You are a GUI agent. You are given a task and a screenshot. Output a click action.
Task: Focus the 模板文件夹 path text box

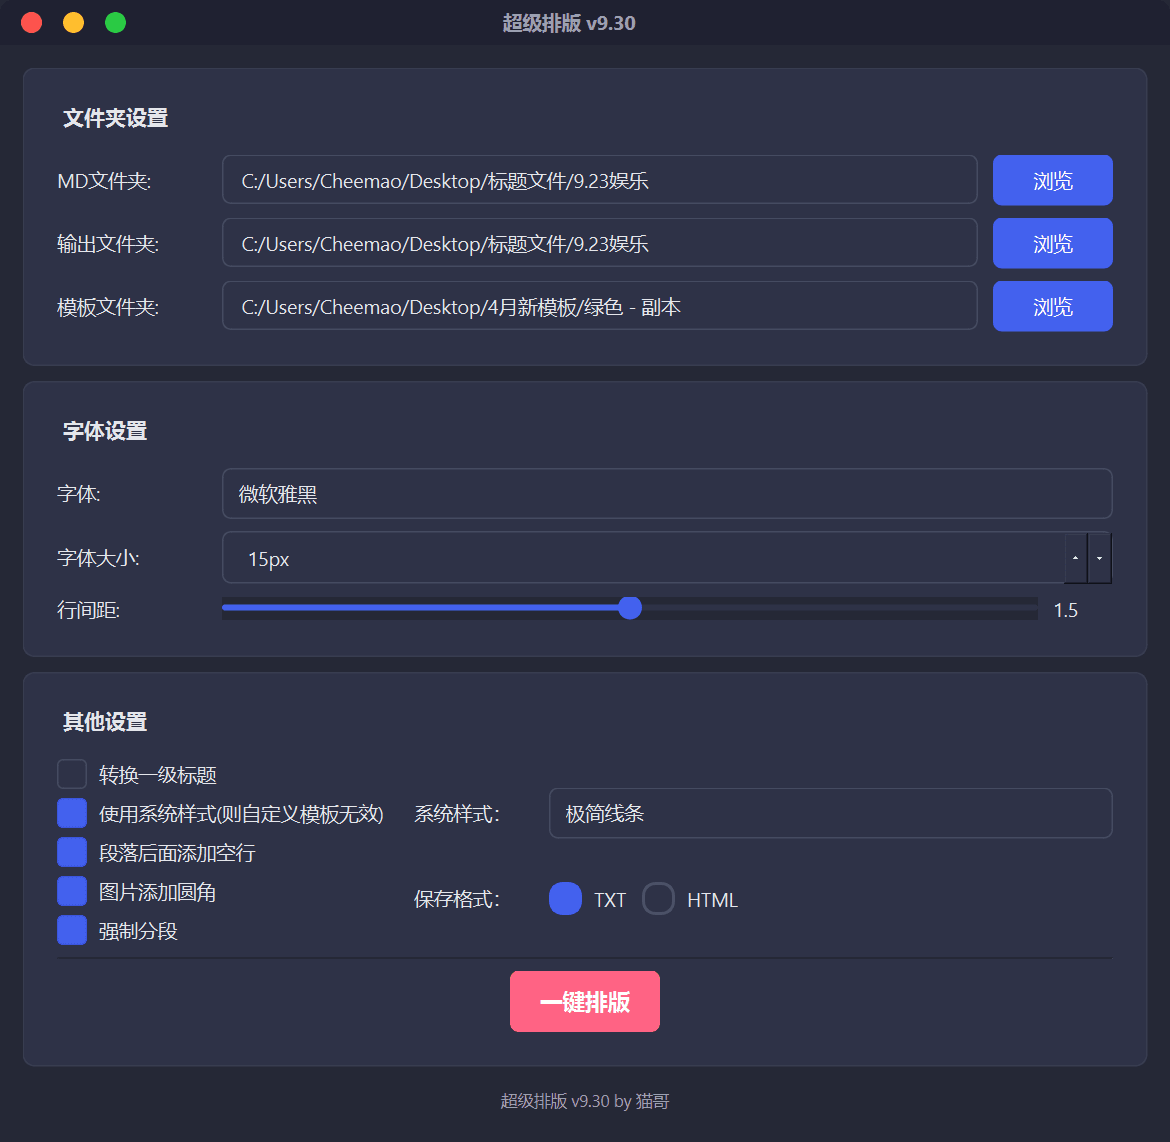coord(599,306)
